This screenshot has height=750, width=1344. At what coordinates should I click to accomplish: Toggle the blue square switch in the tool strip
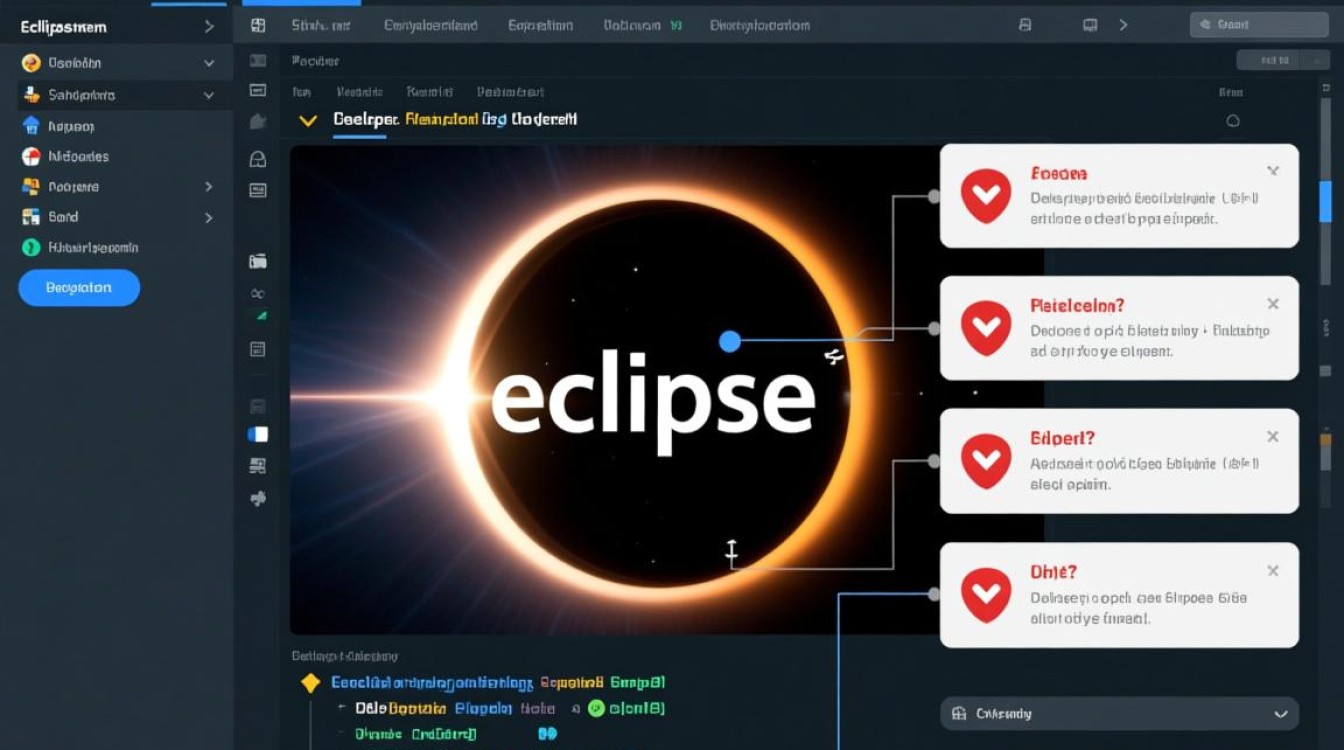[x=257, y=433]
